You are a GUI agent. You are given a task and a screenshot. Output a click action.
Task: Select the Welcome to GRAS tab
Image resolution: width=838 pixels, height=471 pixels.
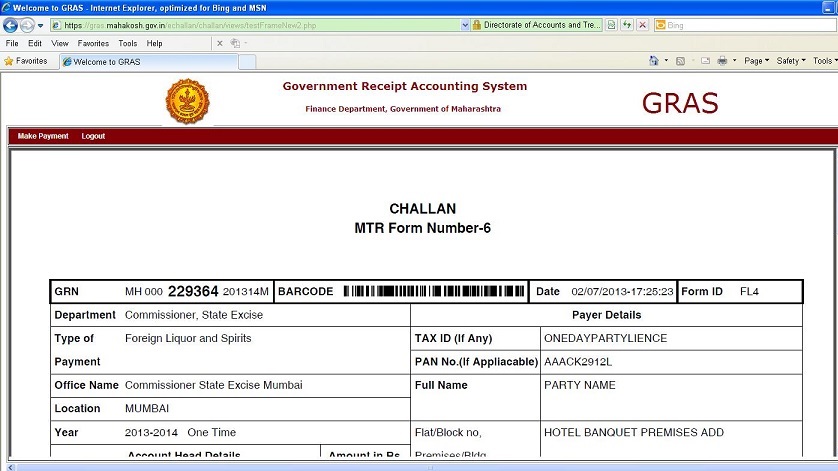(149, 62)
